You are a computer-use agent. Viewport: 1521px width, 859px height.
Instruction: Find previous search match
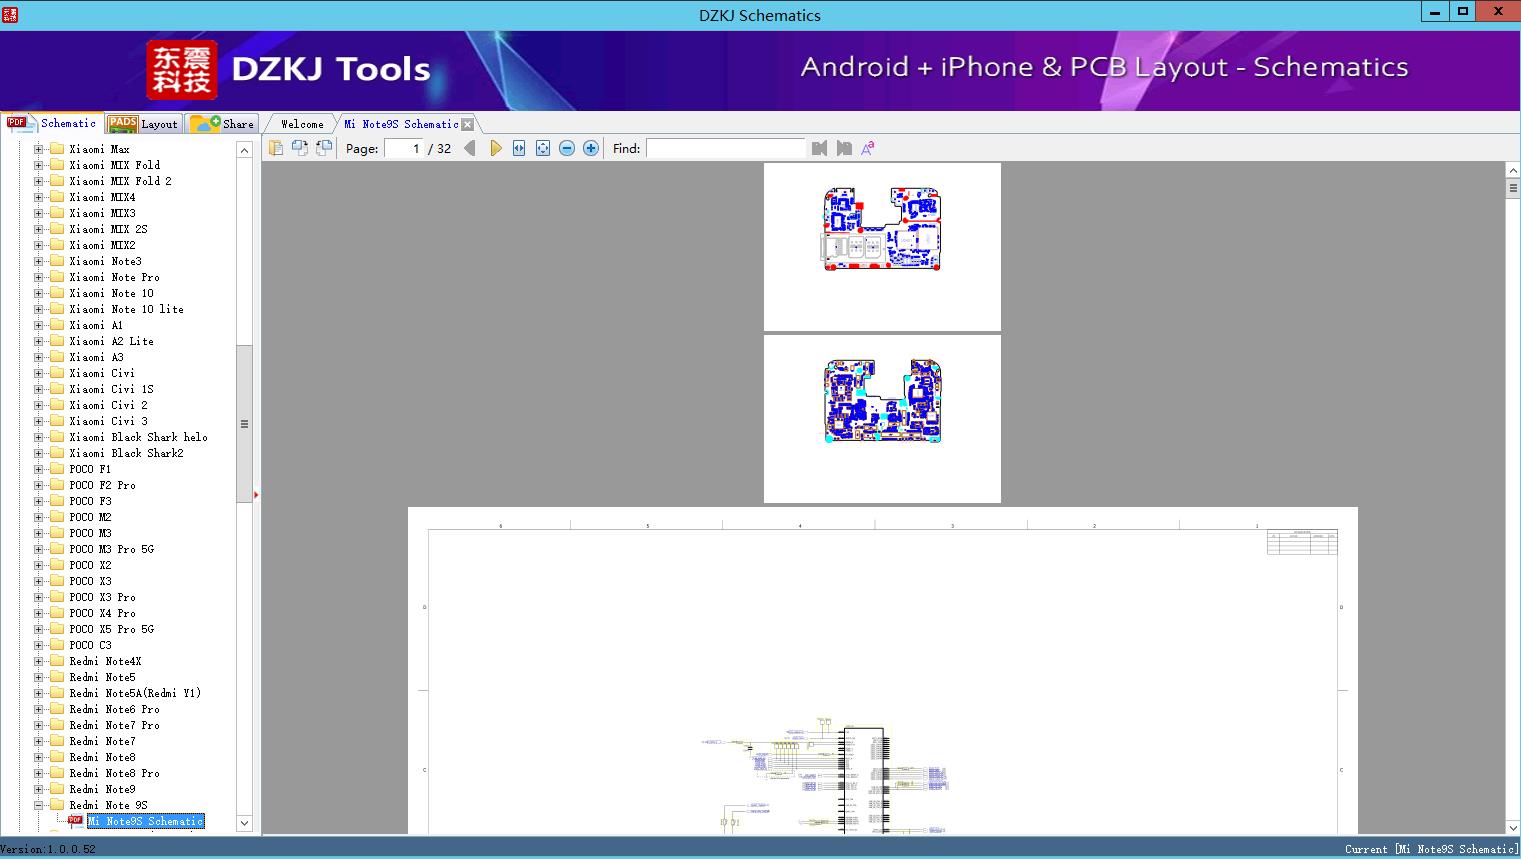click(820, 148)
